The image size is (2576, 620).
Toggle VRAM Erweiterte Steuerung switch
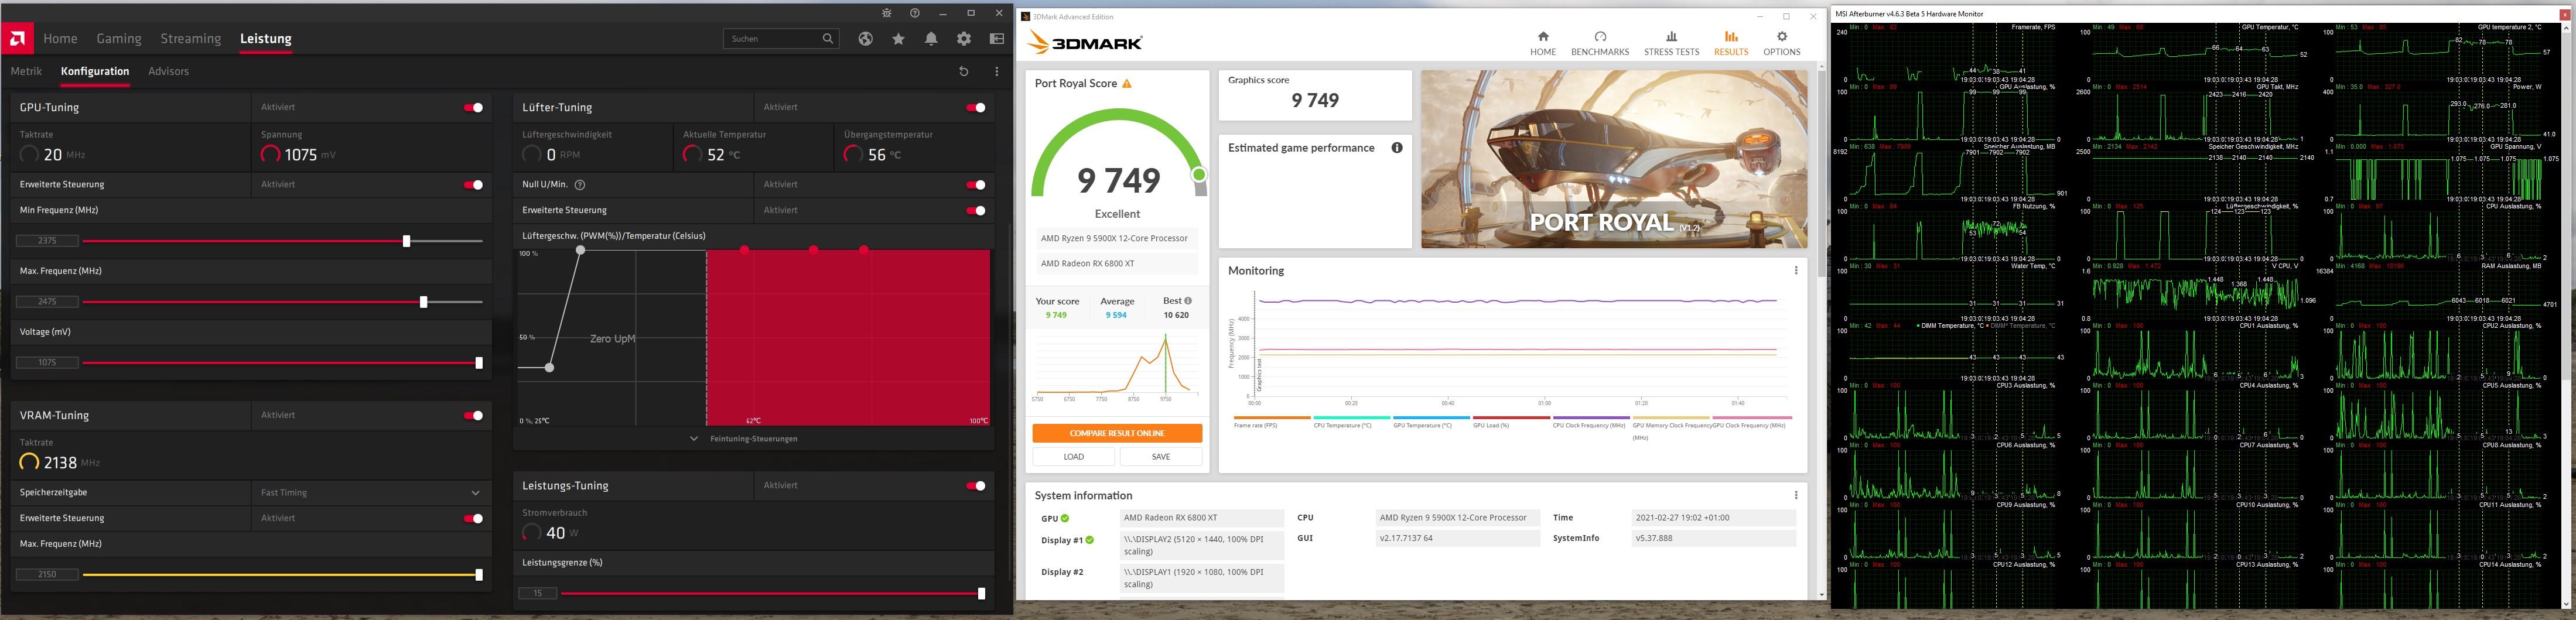(474, 519)
